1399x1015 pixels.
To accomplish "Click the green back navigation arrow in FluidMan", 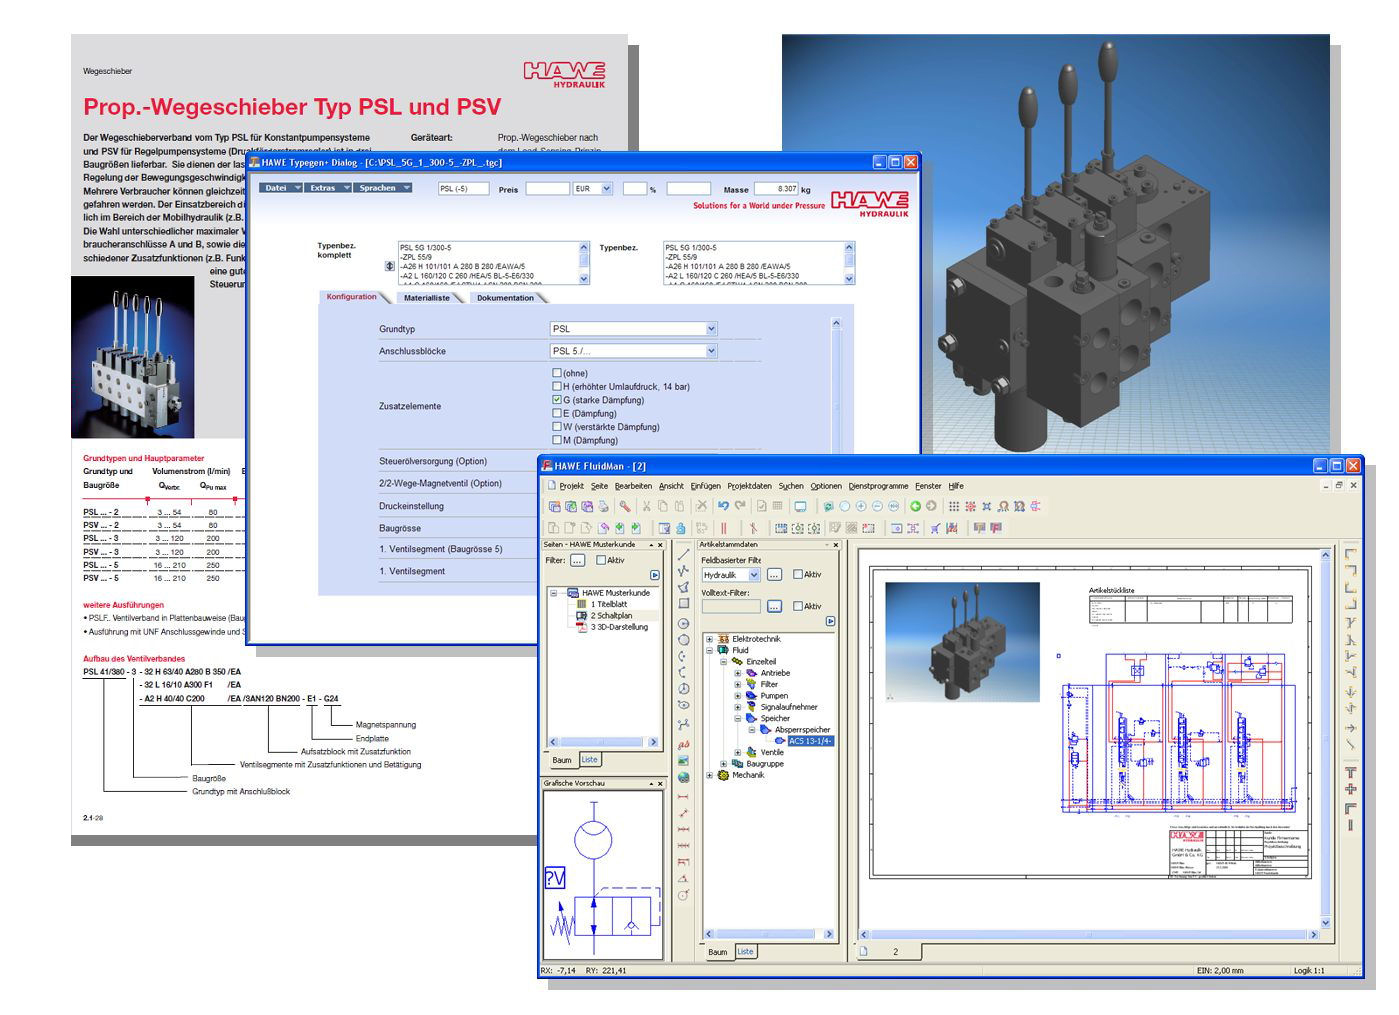I will coord(915,506).
